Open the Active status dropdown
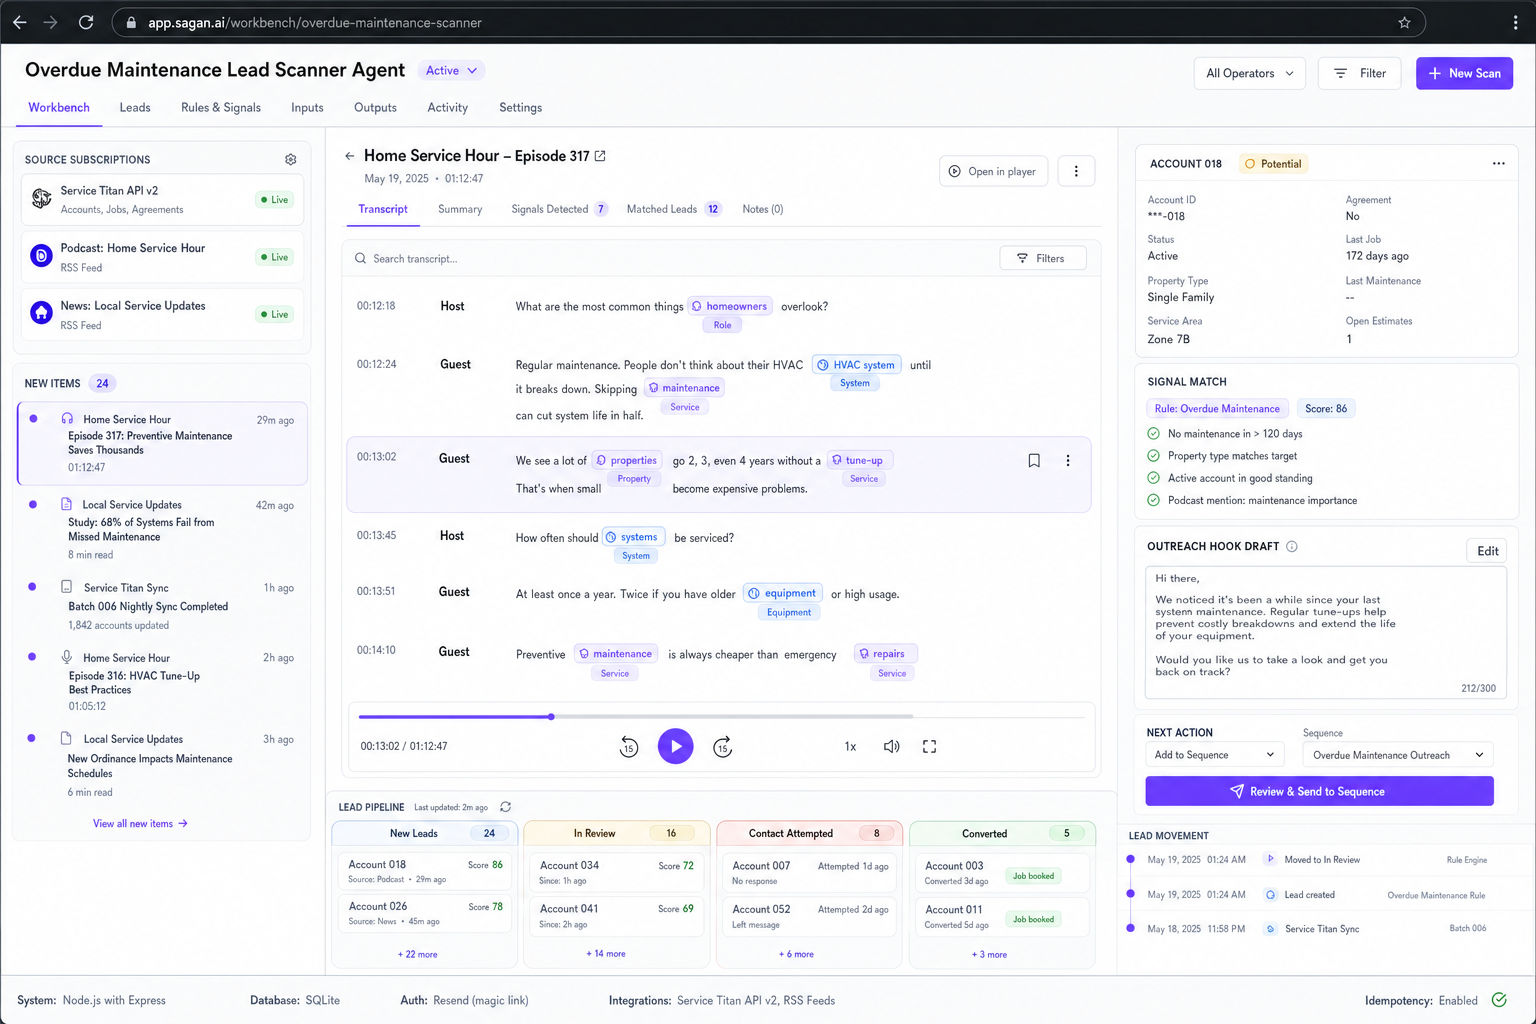 [x=451, y=71]
